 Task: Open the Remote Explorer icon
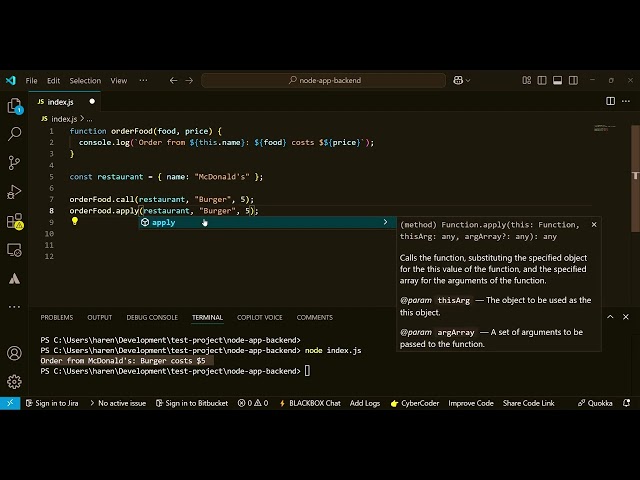(15, 250)
